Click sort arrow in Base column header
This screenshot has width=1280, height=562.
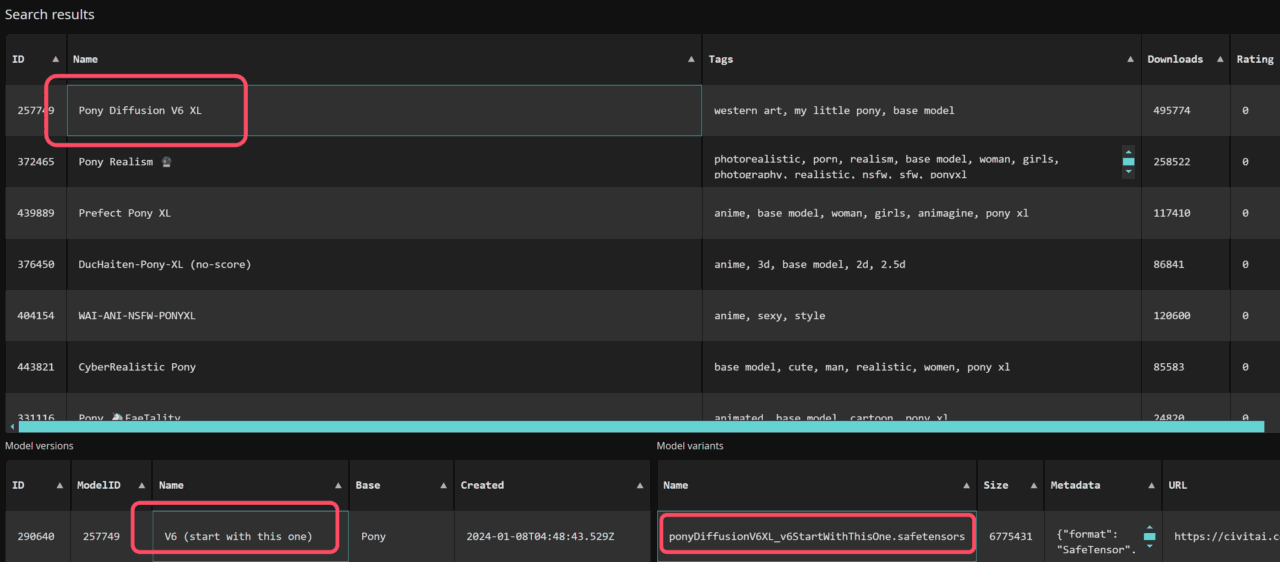tap(444, 486)
